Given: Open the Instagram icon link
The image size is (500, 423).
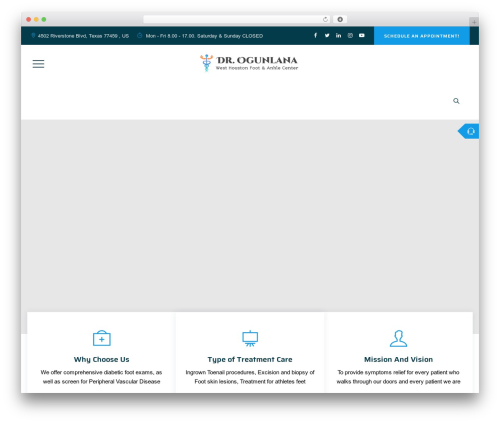Looking at the screenshot, I should (350, 35).
